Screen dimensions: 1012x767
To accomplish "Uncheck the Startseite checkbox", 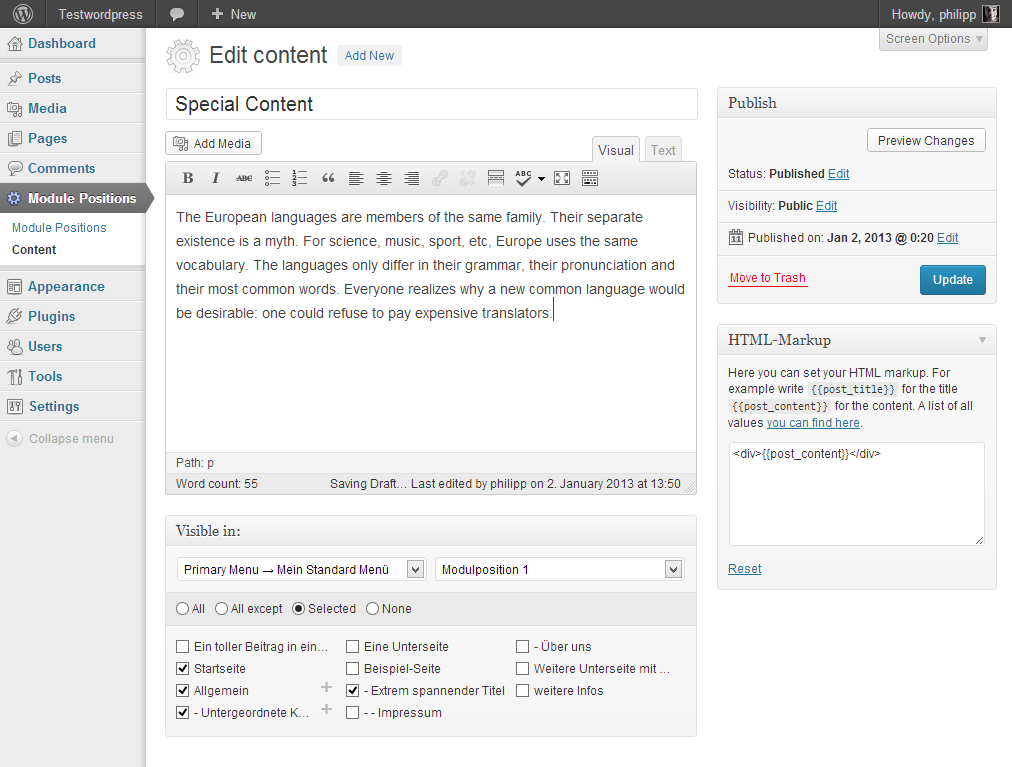I will coord(183,668).
